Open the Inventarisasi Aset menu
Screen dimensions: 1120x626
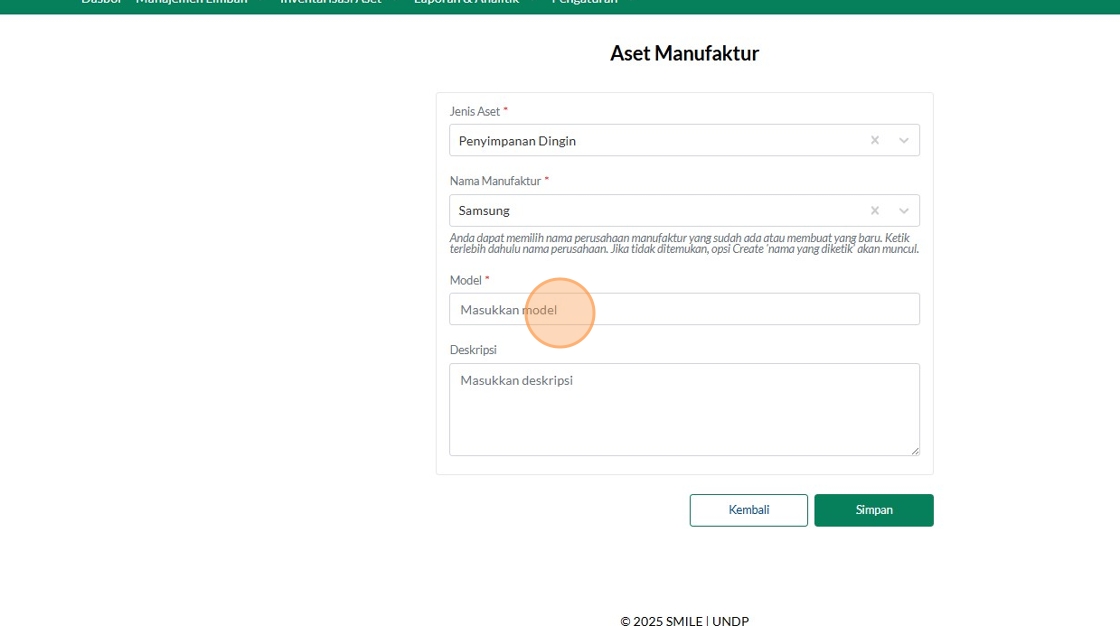pyautogui.click(x=330, y=2)
